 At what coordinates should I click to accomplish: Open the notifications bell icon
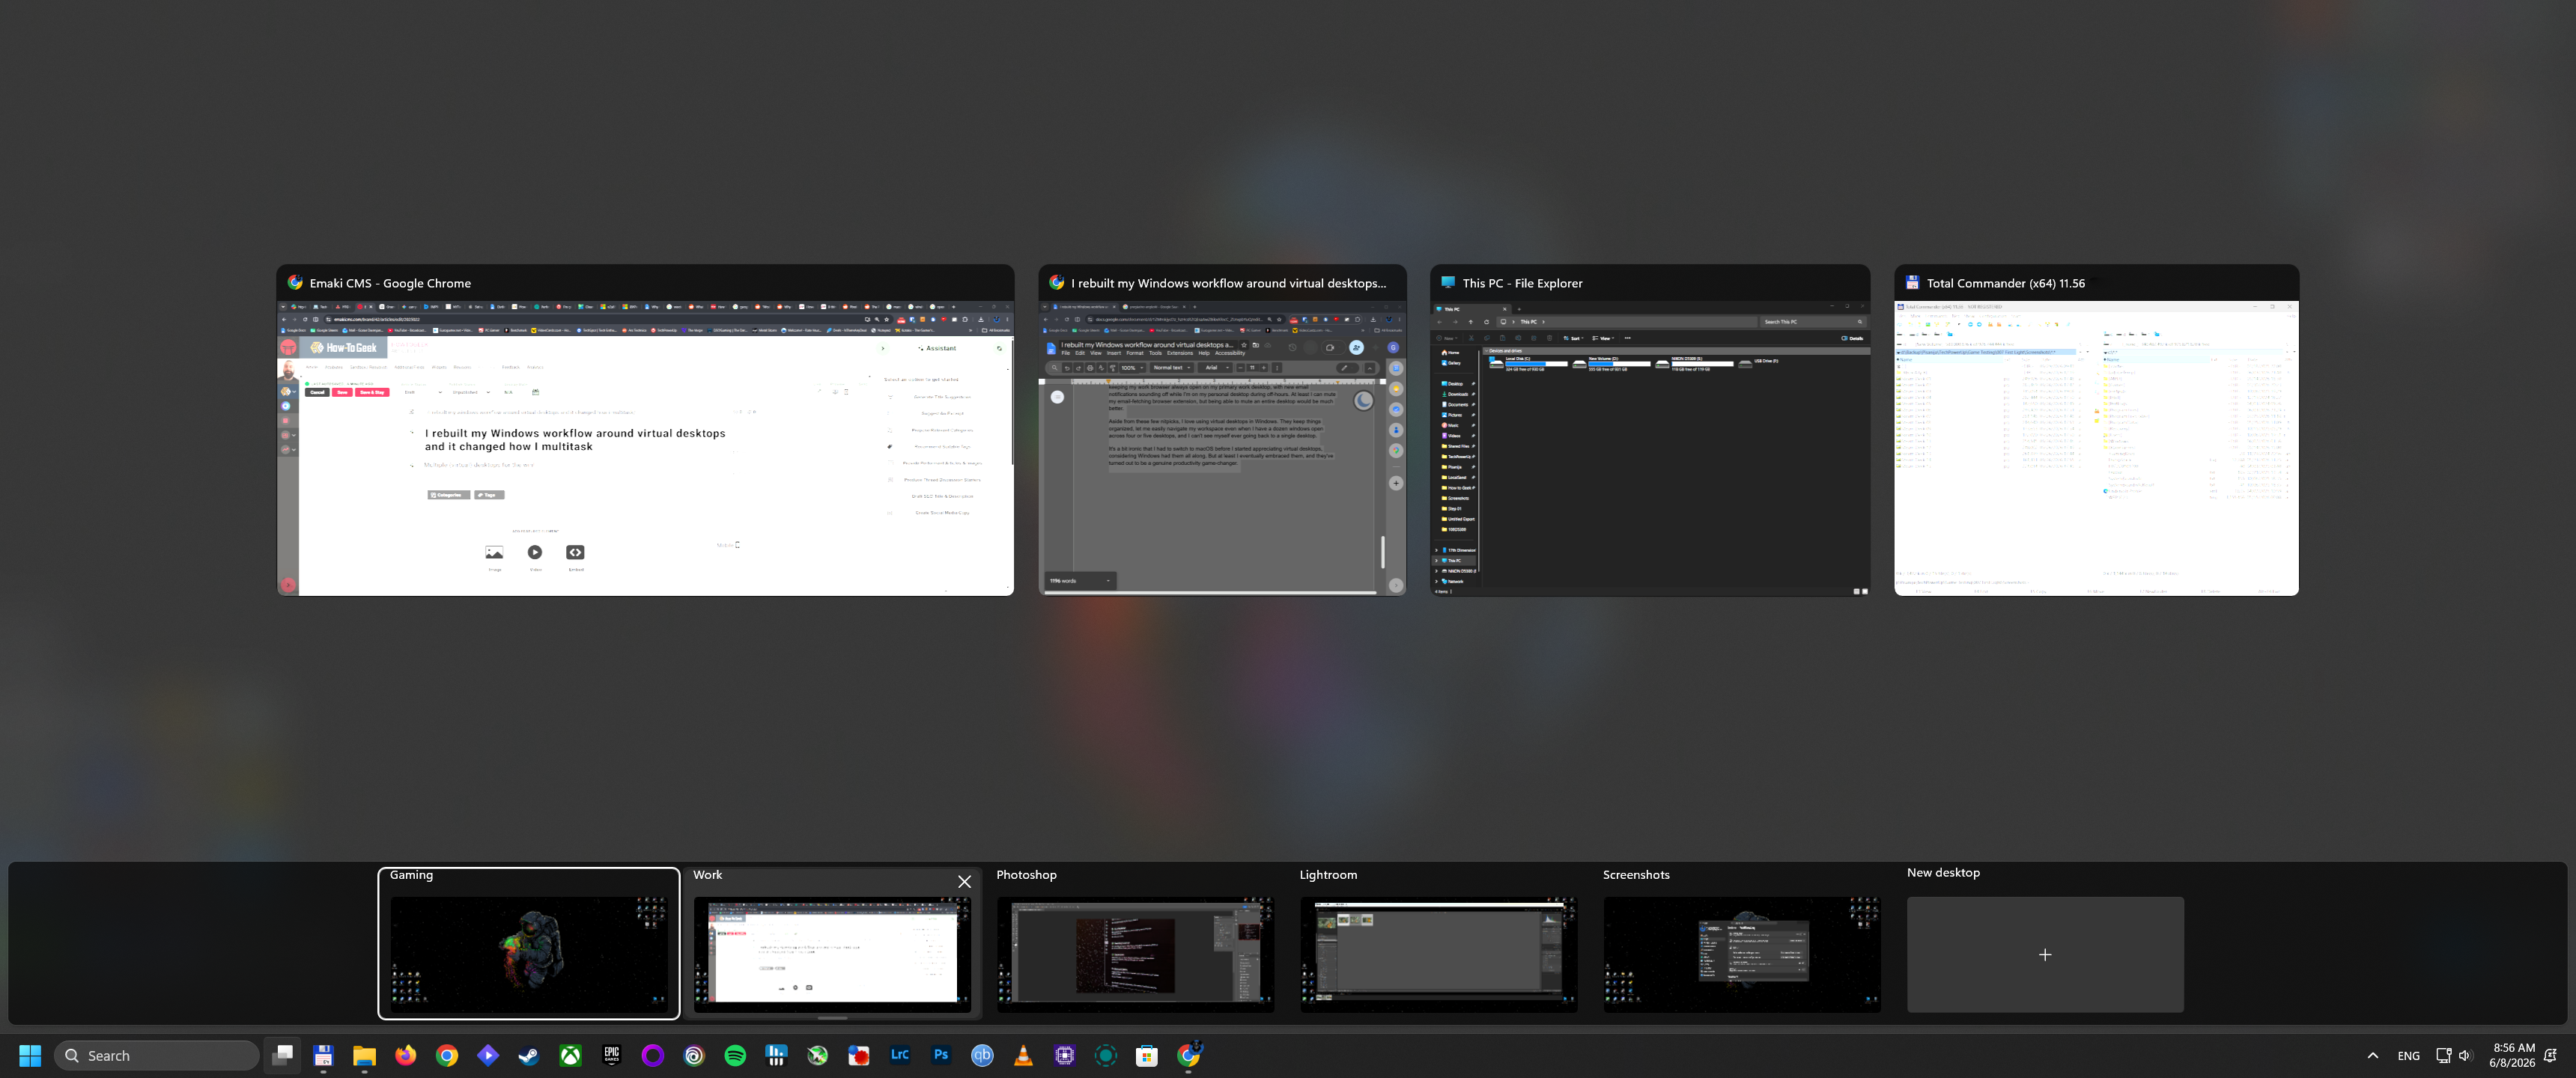click(x=2551, y=1055)
